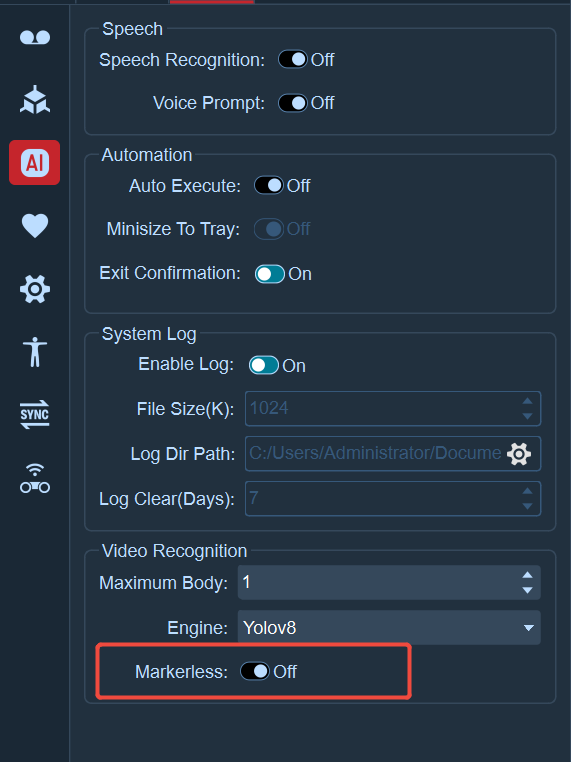Click the Log Dir Path field
Viewport: 571px width, 762px height.
click(393, 453)
